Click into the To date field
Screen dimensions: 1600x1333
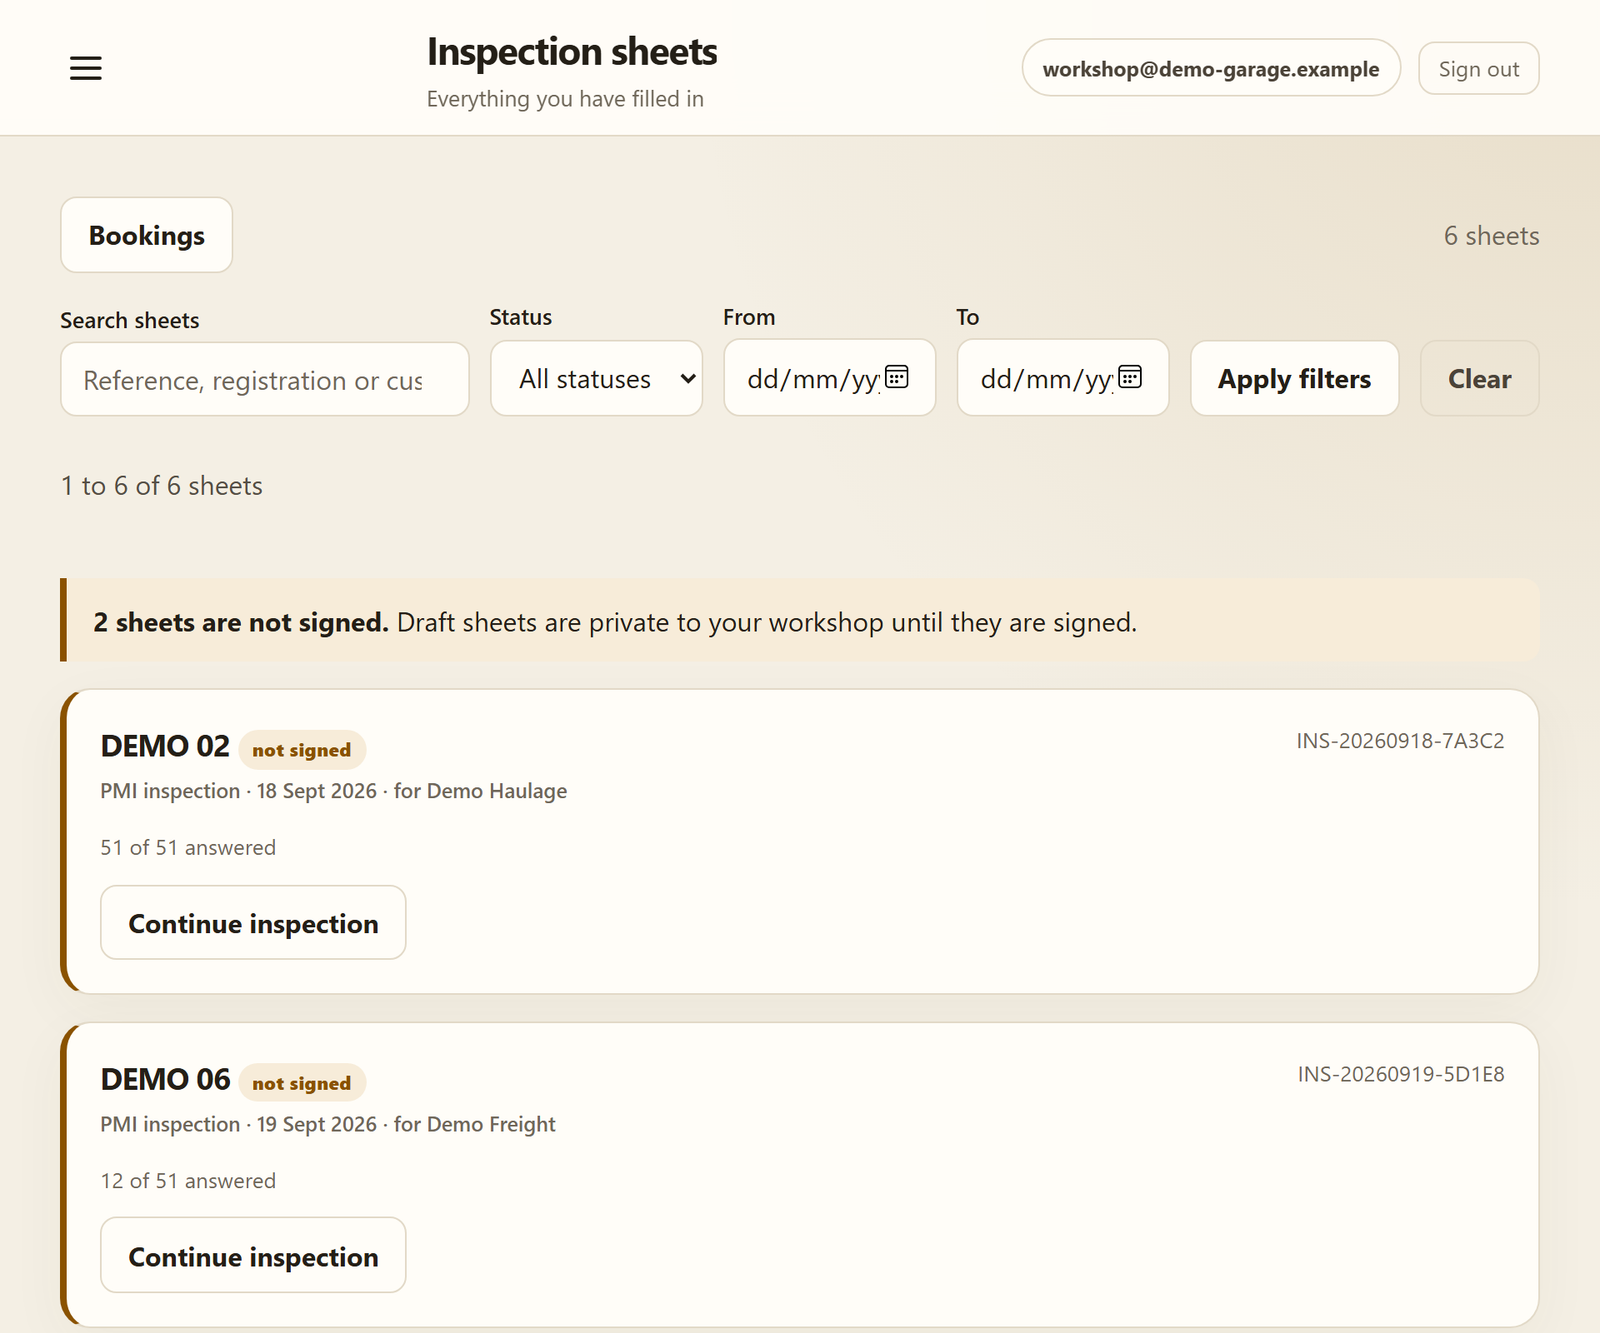[1063, 378]
